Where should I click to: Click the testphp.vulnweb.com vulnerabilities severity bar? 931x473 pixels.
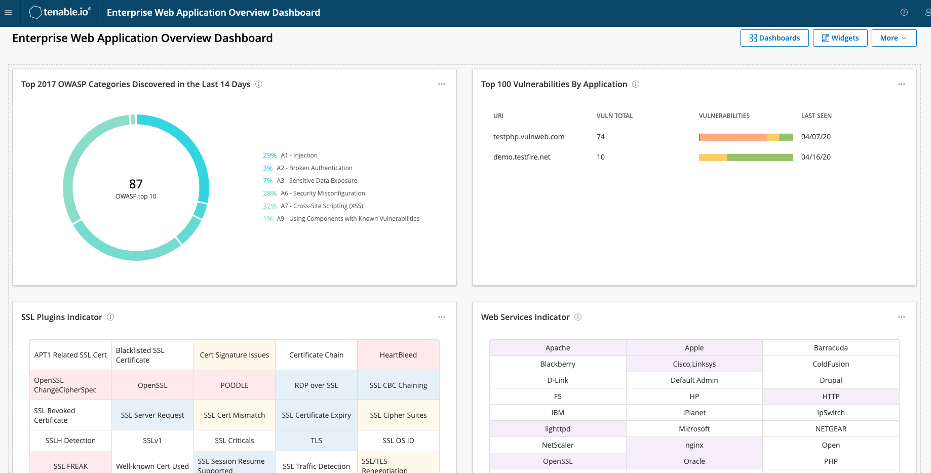coord(746,137)
